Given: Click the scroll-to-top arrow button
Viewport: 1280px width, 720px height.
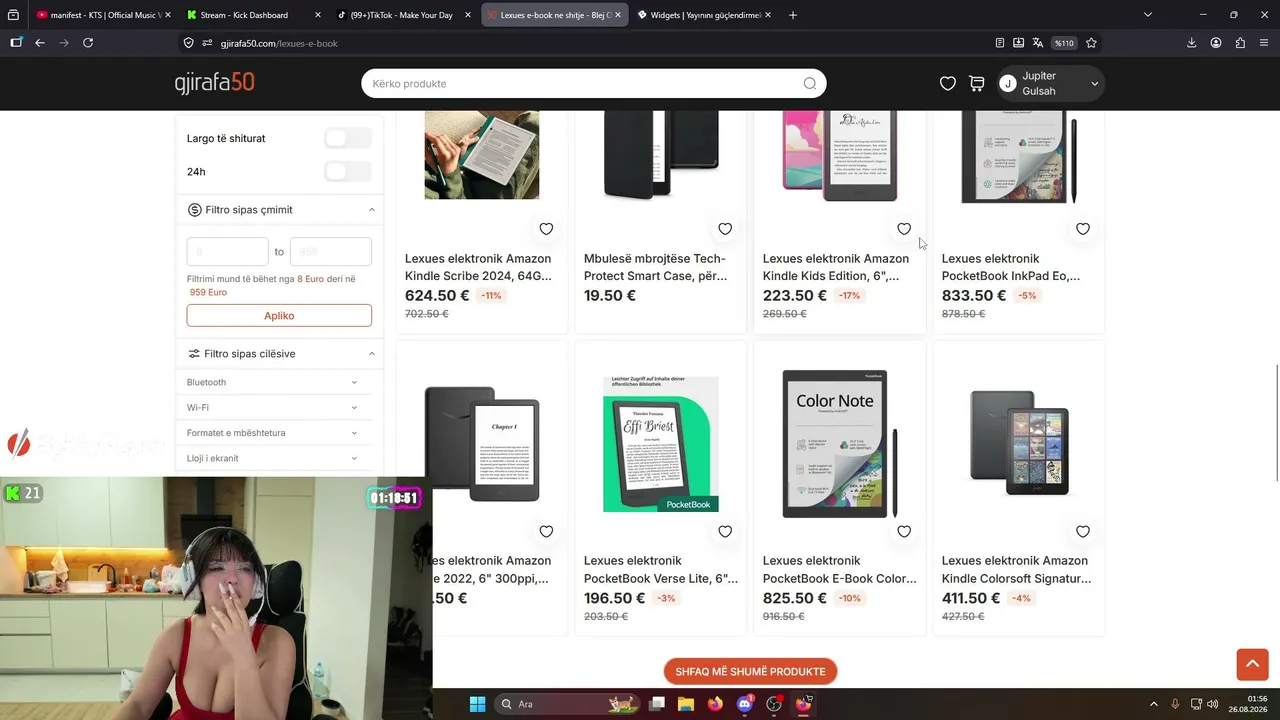Looking at the screenshot, I should point(1252,664).
